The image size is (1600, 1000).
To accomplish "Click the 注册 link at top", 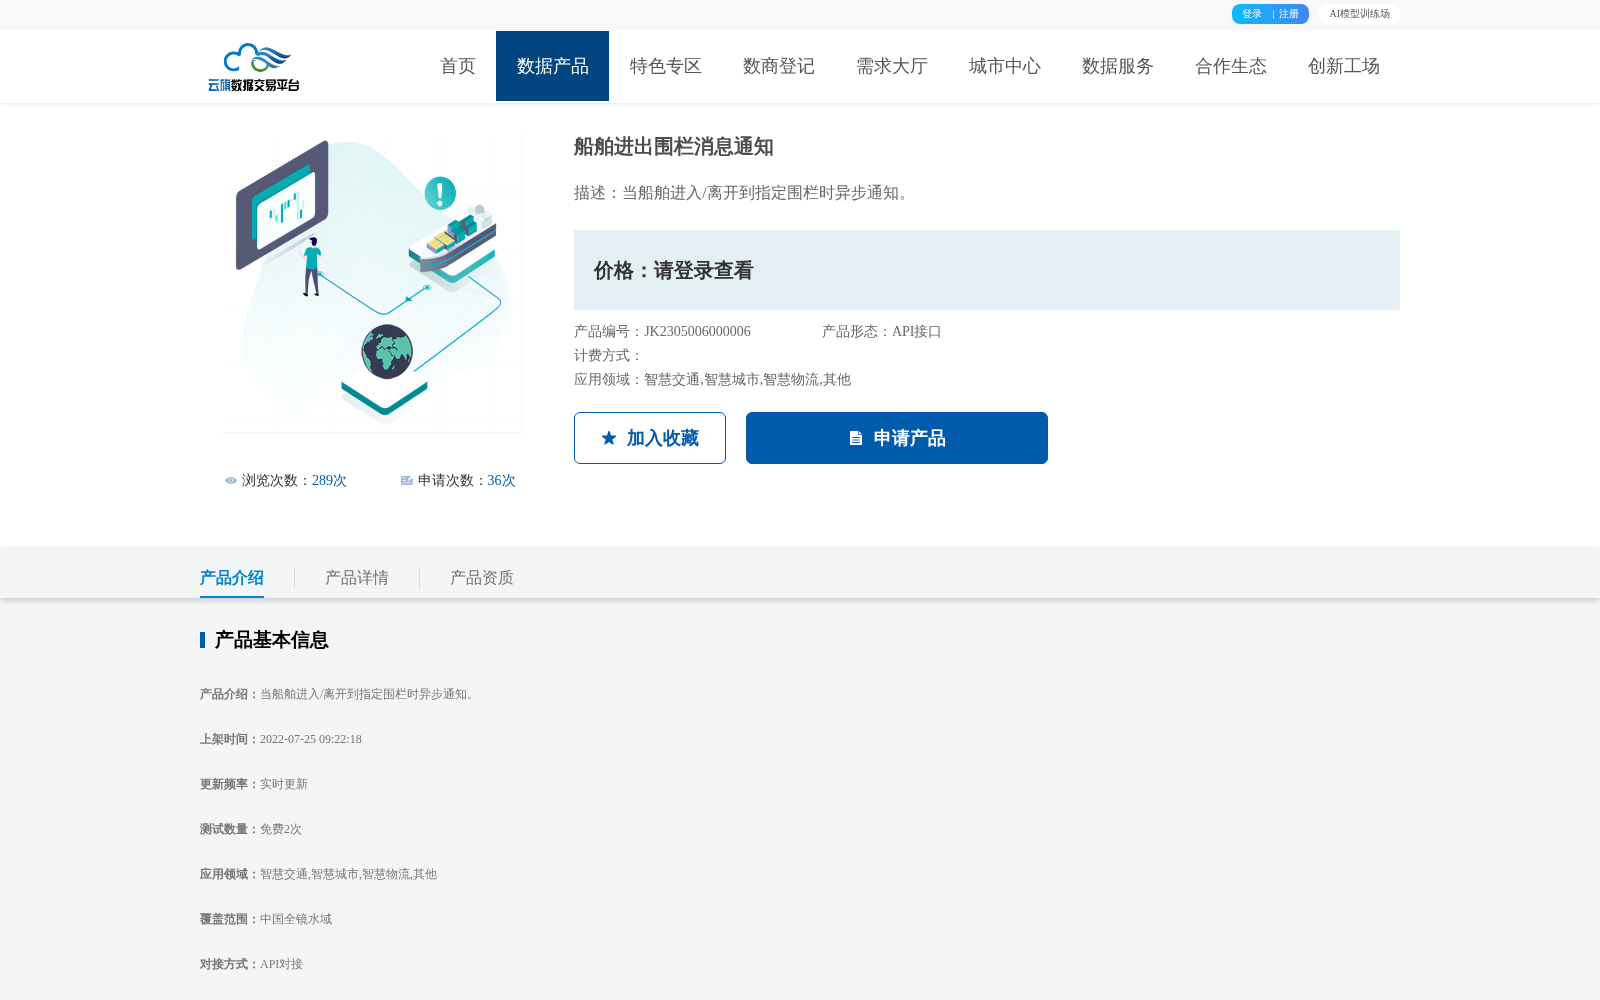I will pos(1289,14).
